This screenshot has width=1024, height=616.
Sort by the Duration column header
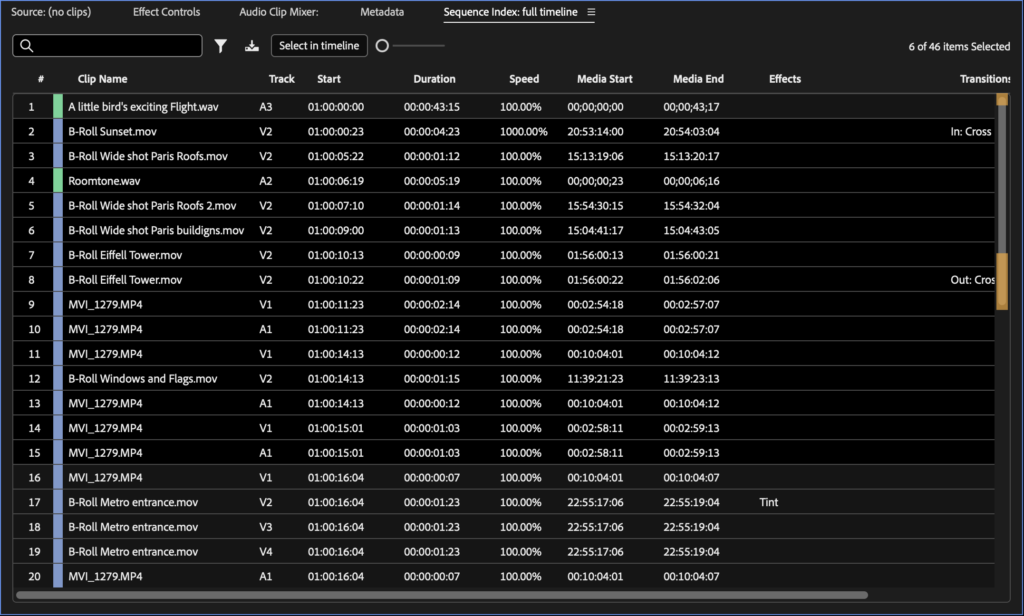point(434,79)
